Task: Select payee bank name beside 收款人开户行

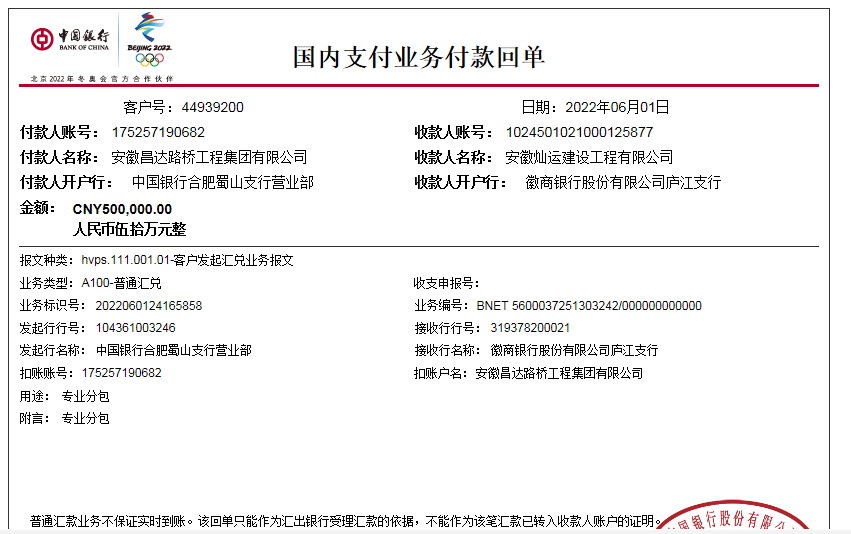Action: (623, 182)
